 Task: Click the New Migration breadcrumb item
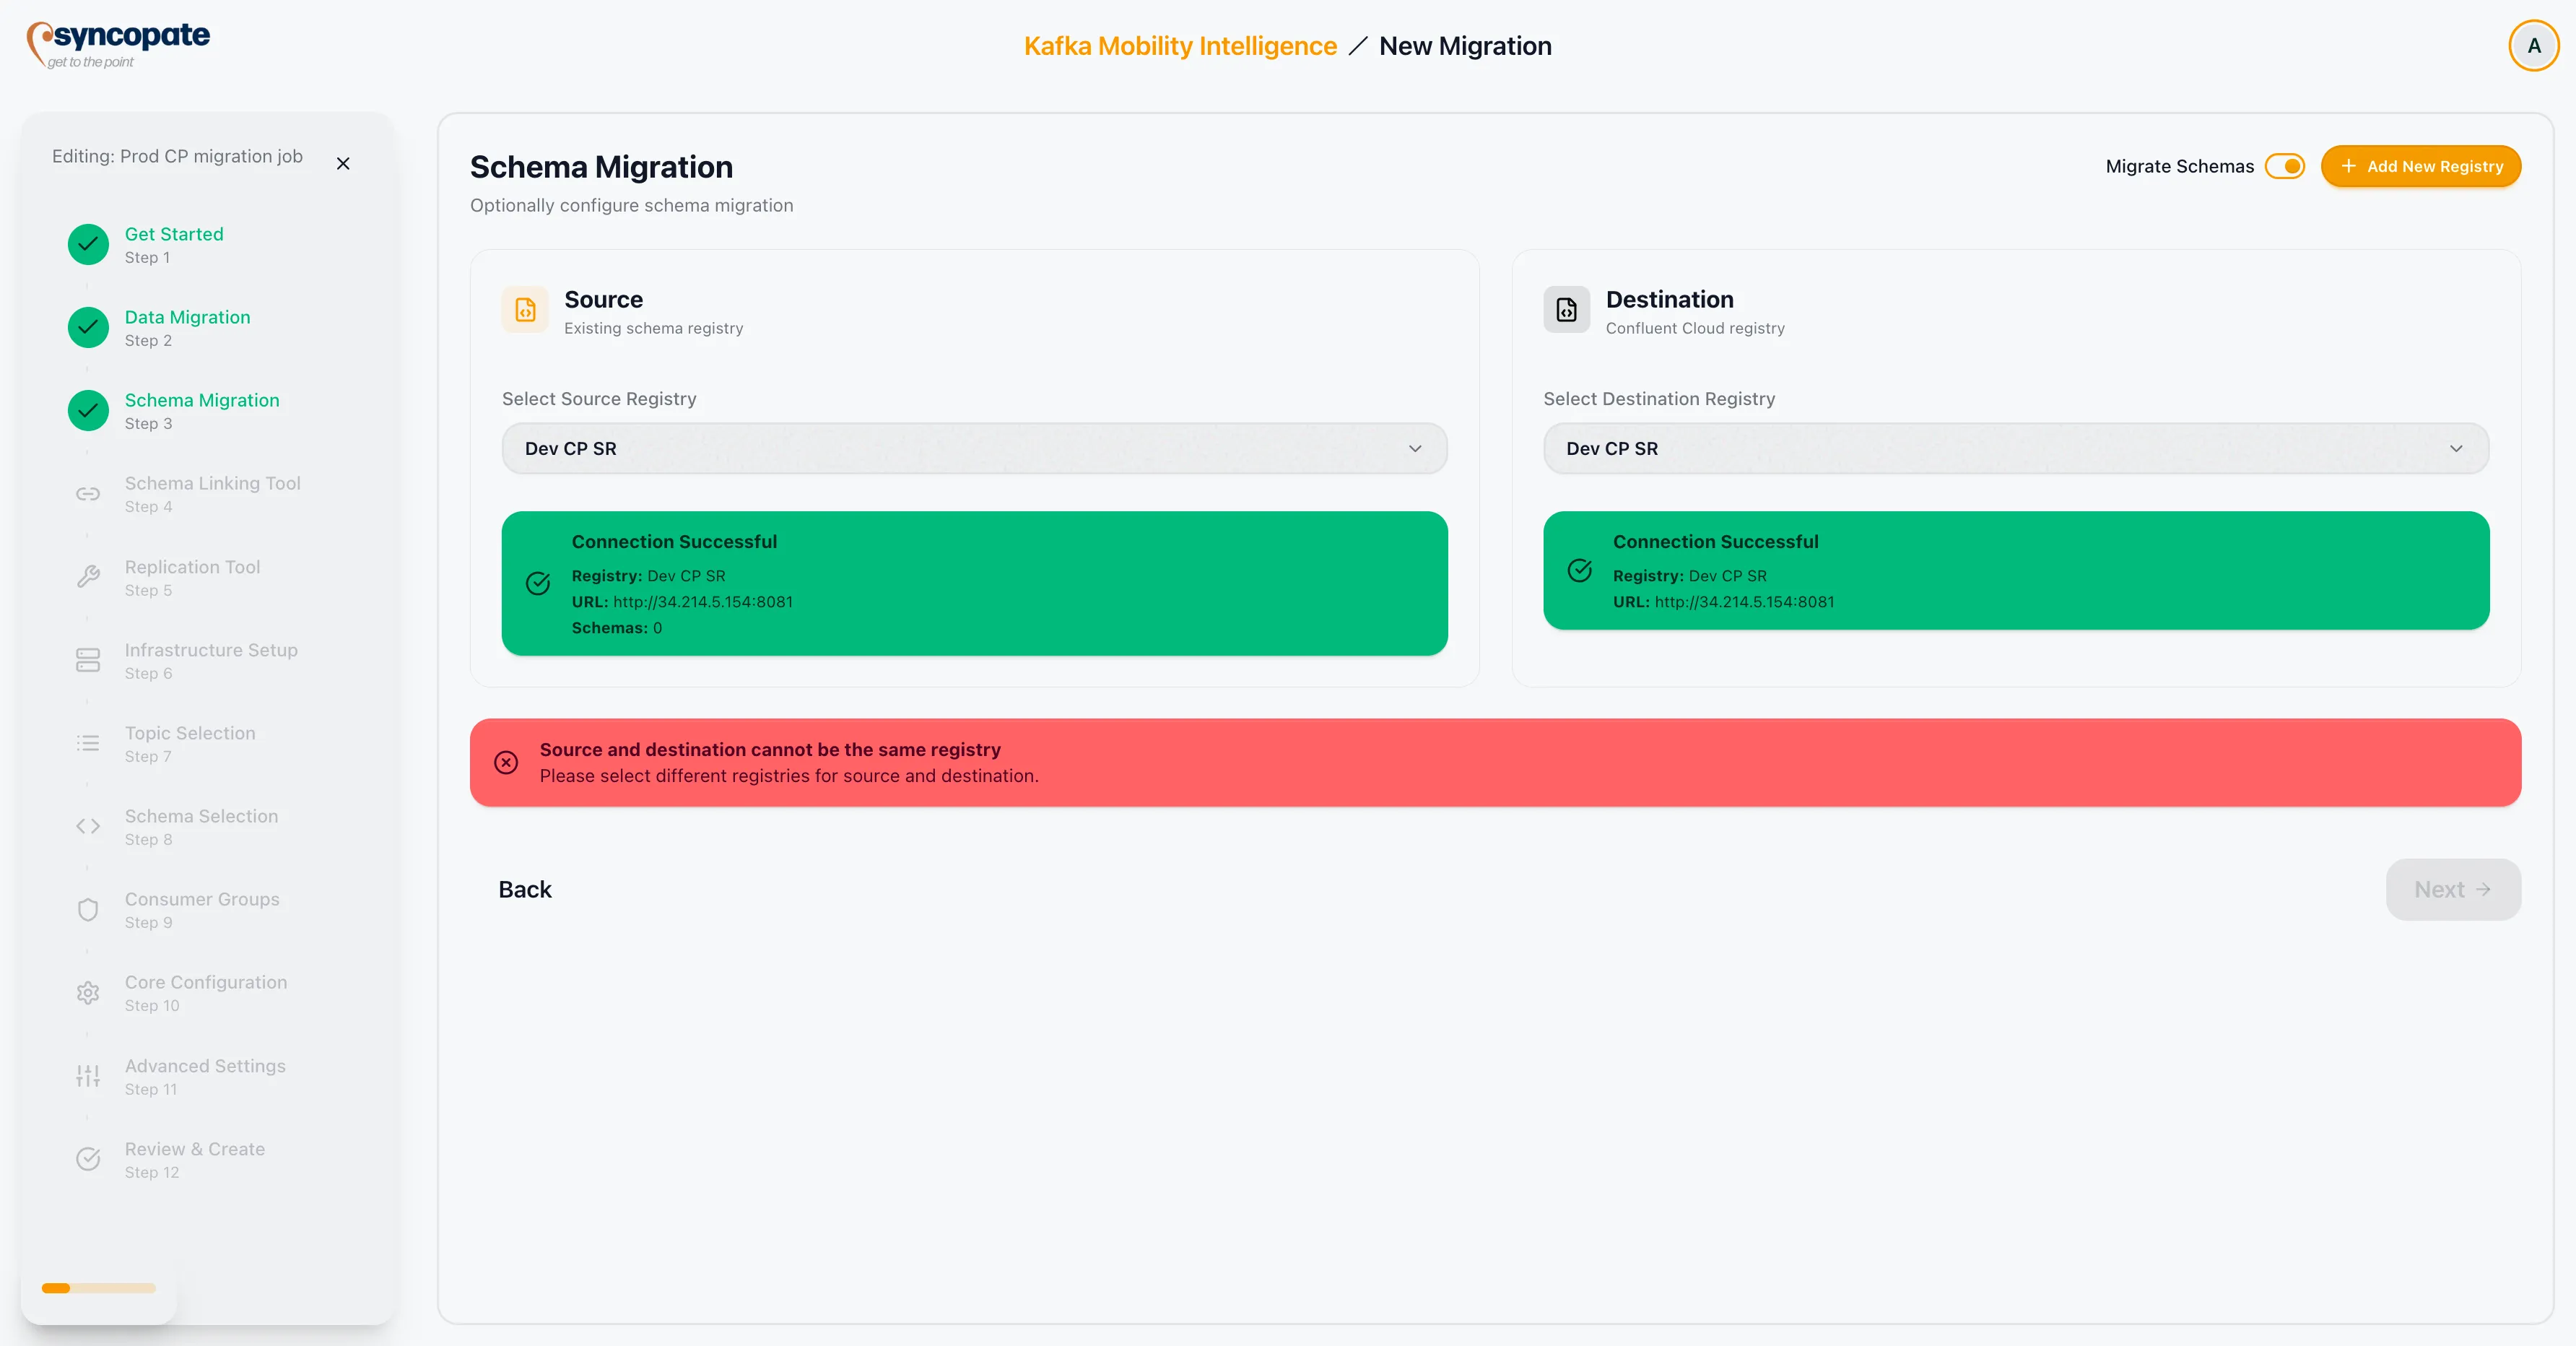point(1465,45)
